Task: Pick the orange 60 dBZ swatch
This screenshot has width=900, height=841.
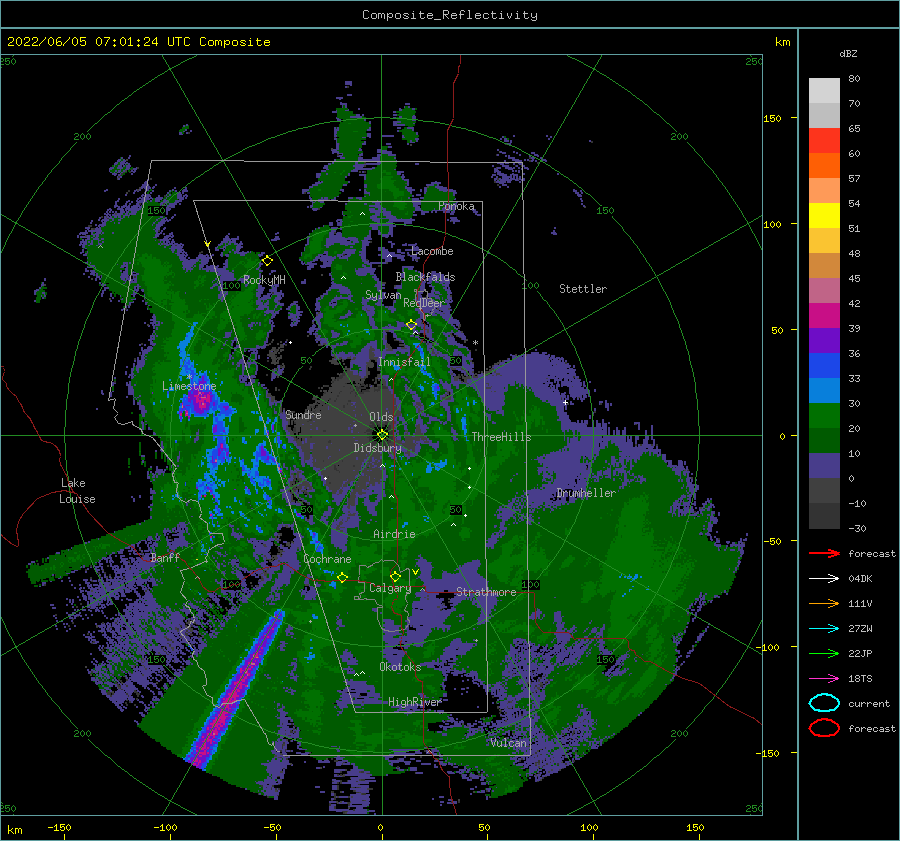Action: [824, 165]
